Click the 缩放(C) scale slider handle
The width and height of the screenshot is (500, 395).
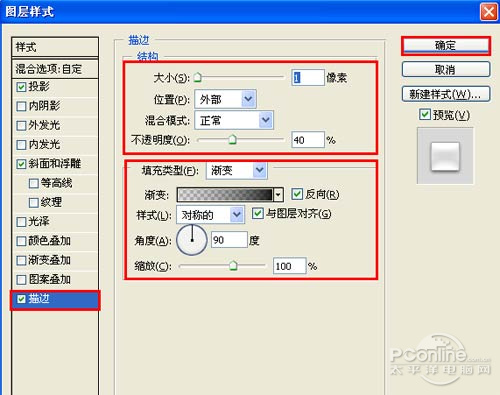[233, 266]
